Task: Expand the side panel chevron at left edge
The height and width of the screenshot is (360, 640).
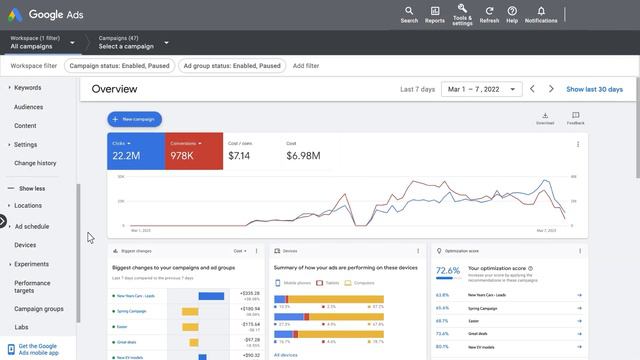Action: click(2, 221)
